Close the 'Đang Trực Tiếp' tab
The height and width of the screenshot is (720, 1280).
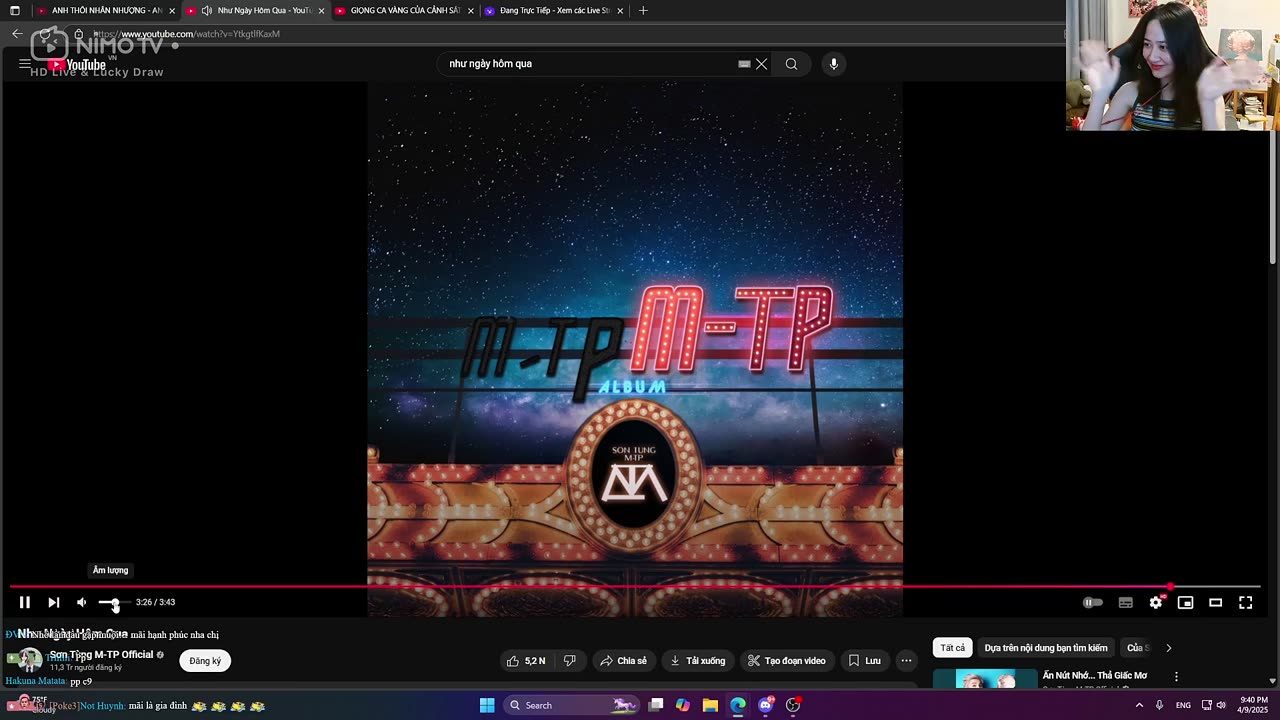tap(621, 10)
